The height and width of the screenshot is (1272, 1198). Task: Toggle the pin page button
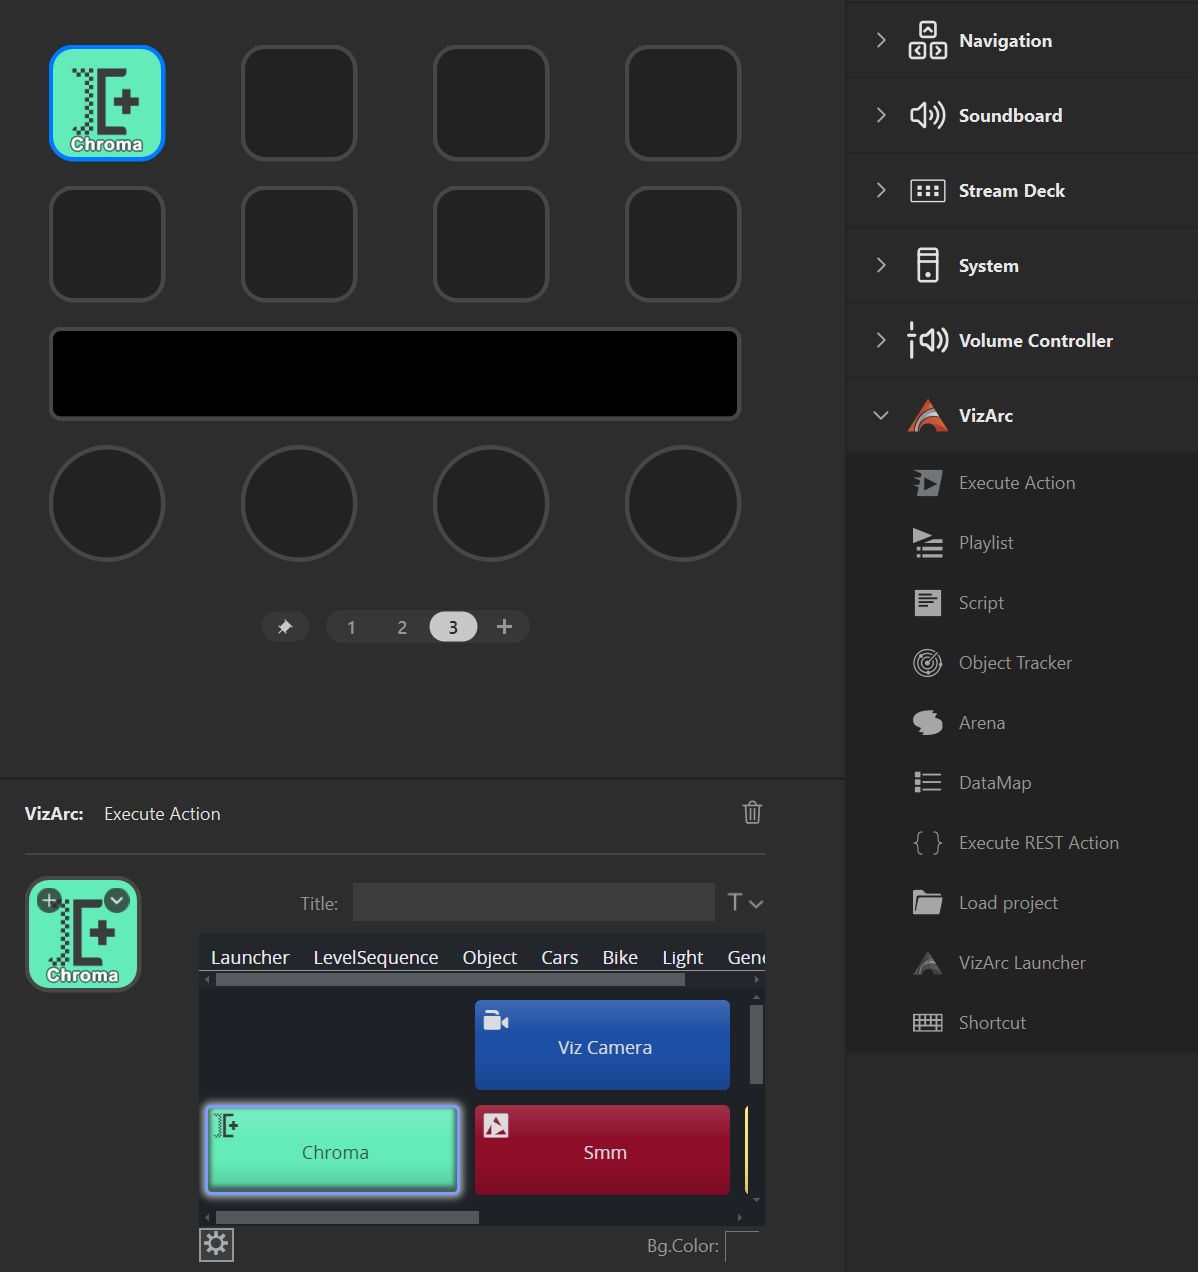285,627
